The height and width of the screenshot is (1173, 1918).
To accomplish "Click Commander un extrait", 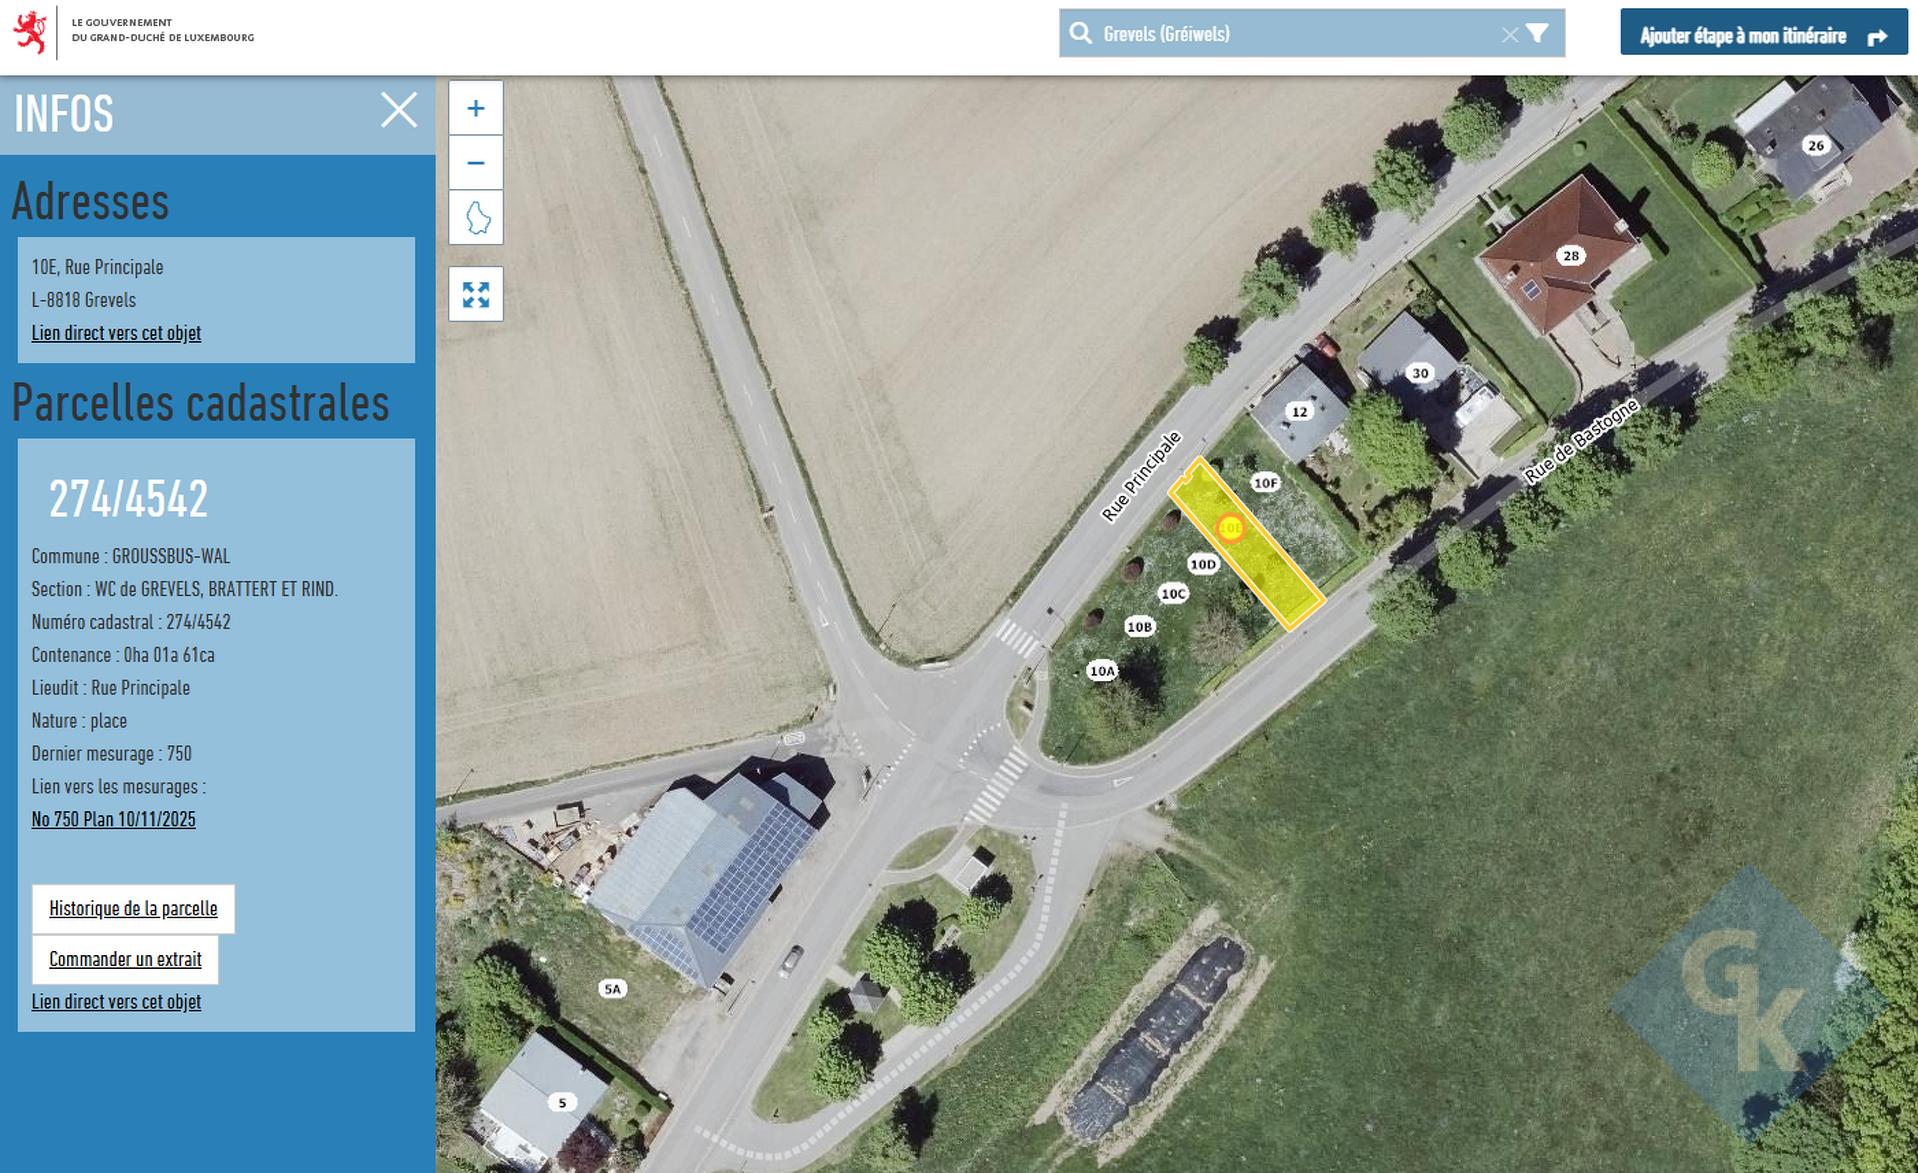I will pyautogui.click(x=125, y=960).
